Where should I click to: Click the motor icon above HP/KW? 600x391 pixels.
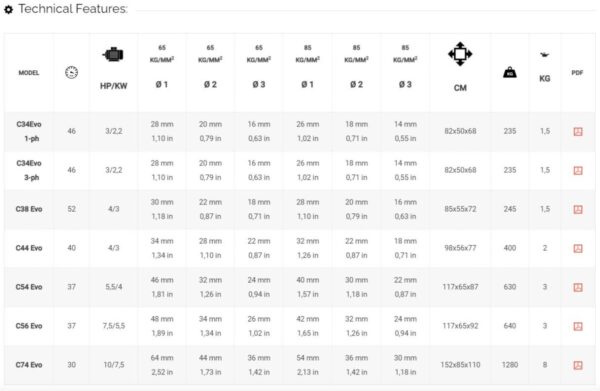[x=113, y=54]
